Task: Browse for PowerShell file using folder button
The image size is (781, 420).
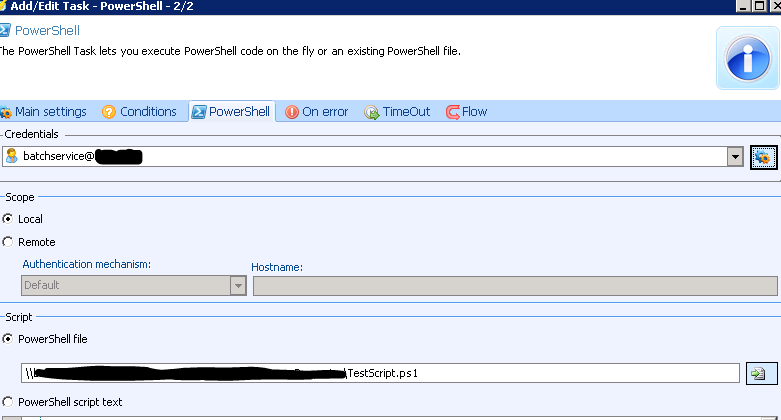Action: coord(761,373)
